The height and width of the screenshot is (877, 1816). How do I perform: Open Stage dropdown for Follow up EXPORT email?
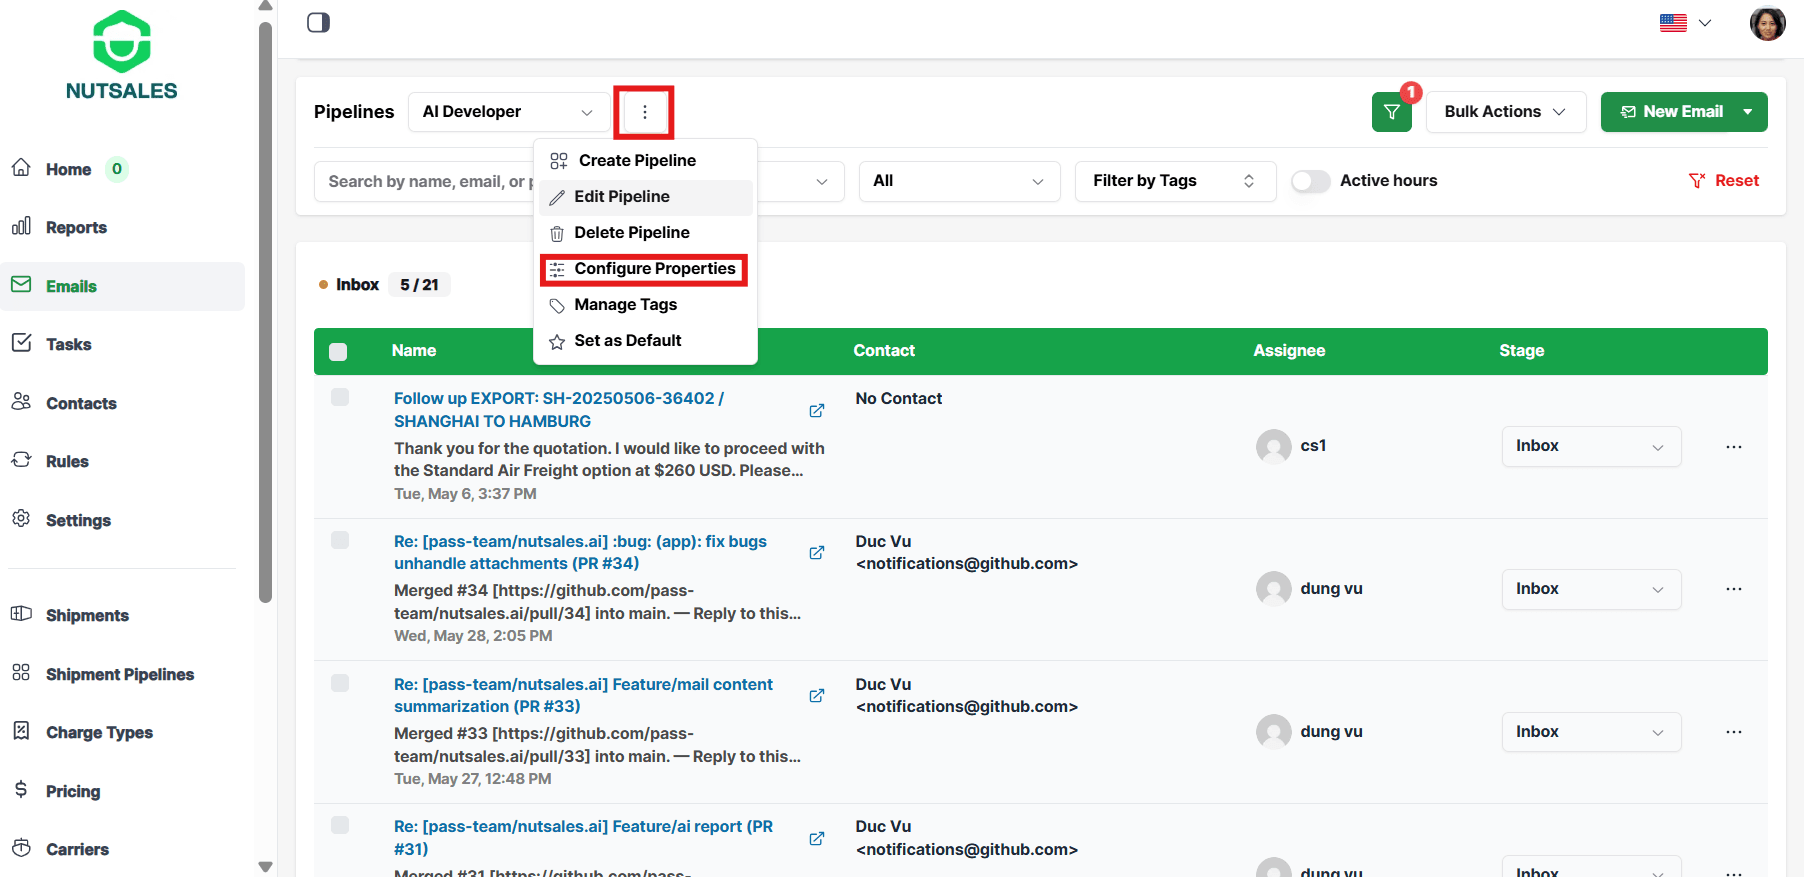coord(1591,446)
